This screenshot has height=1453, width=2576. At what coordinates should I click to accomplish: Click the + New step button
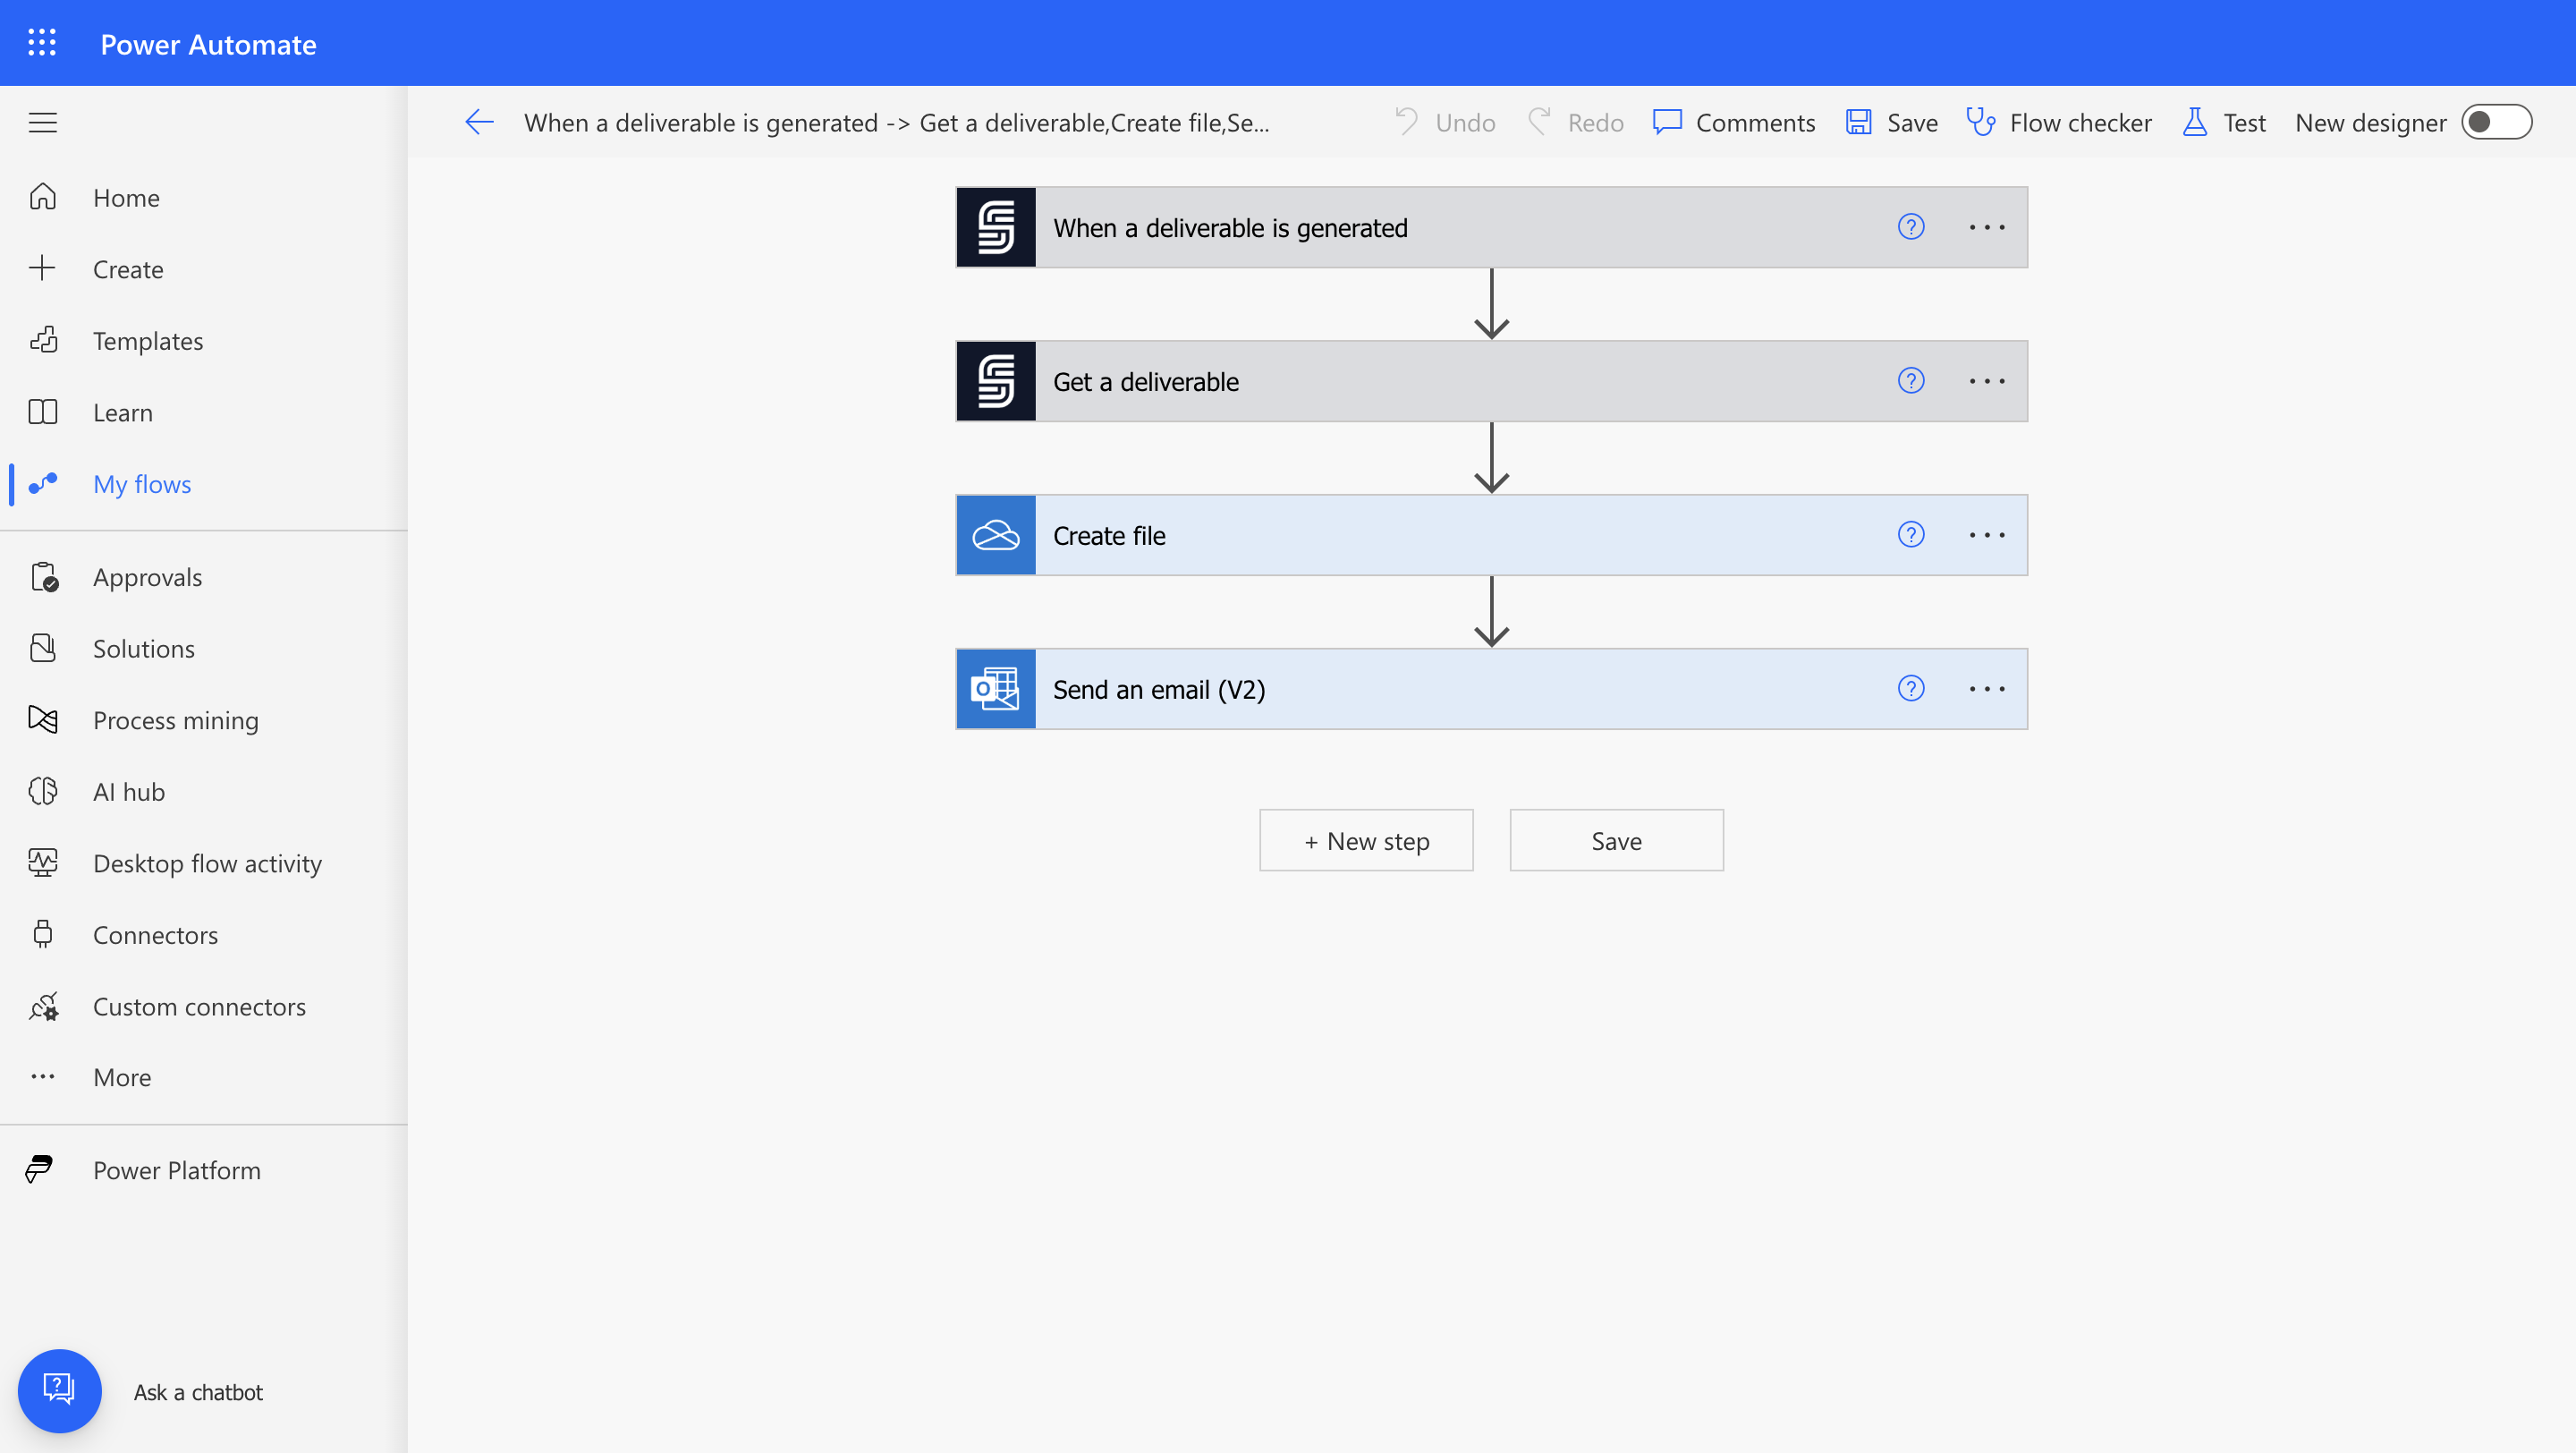(x=1366, y=841)
